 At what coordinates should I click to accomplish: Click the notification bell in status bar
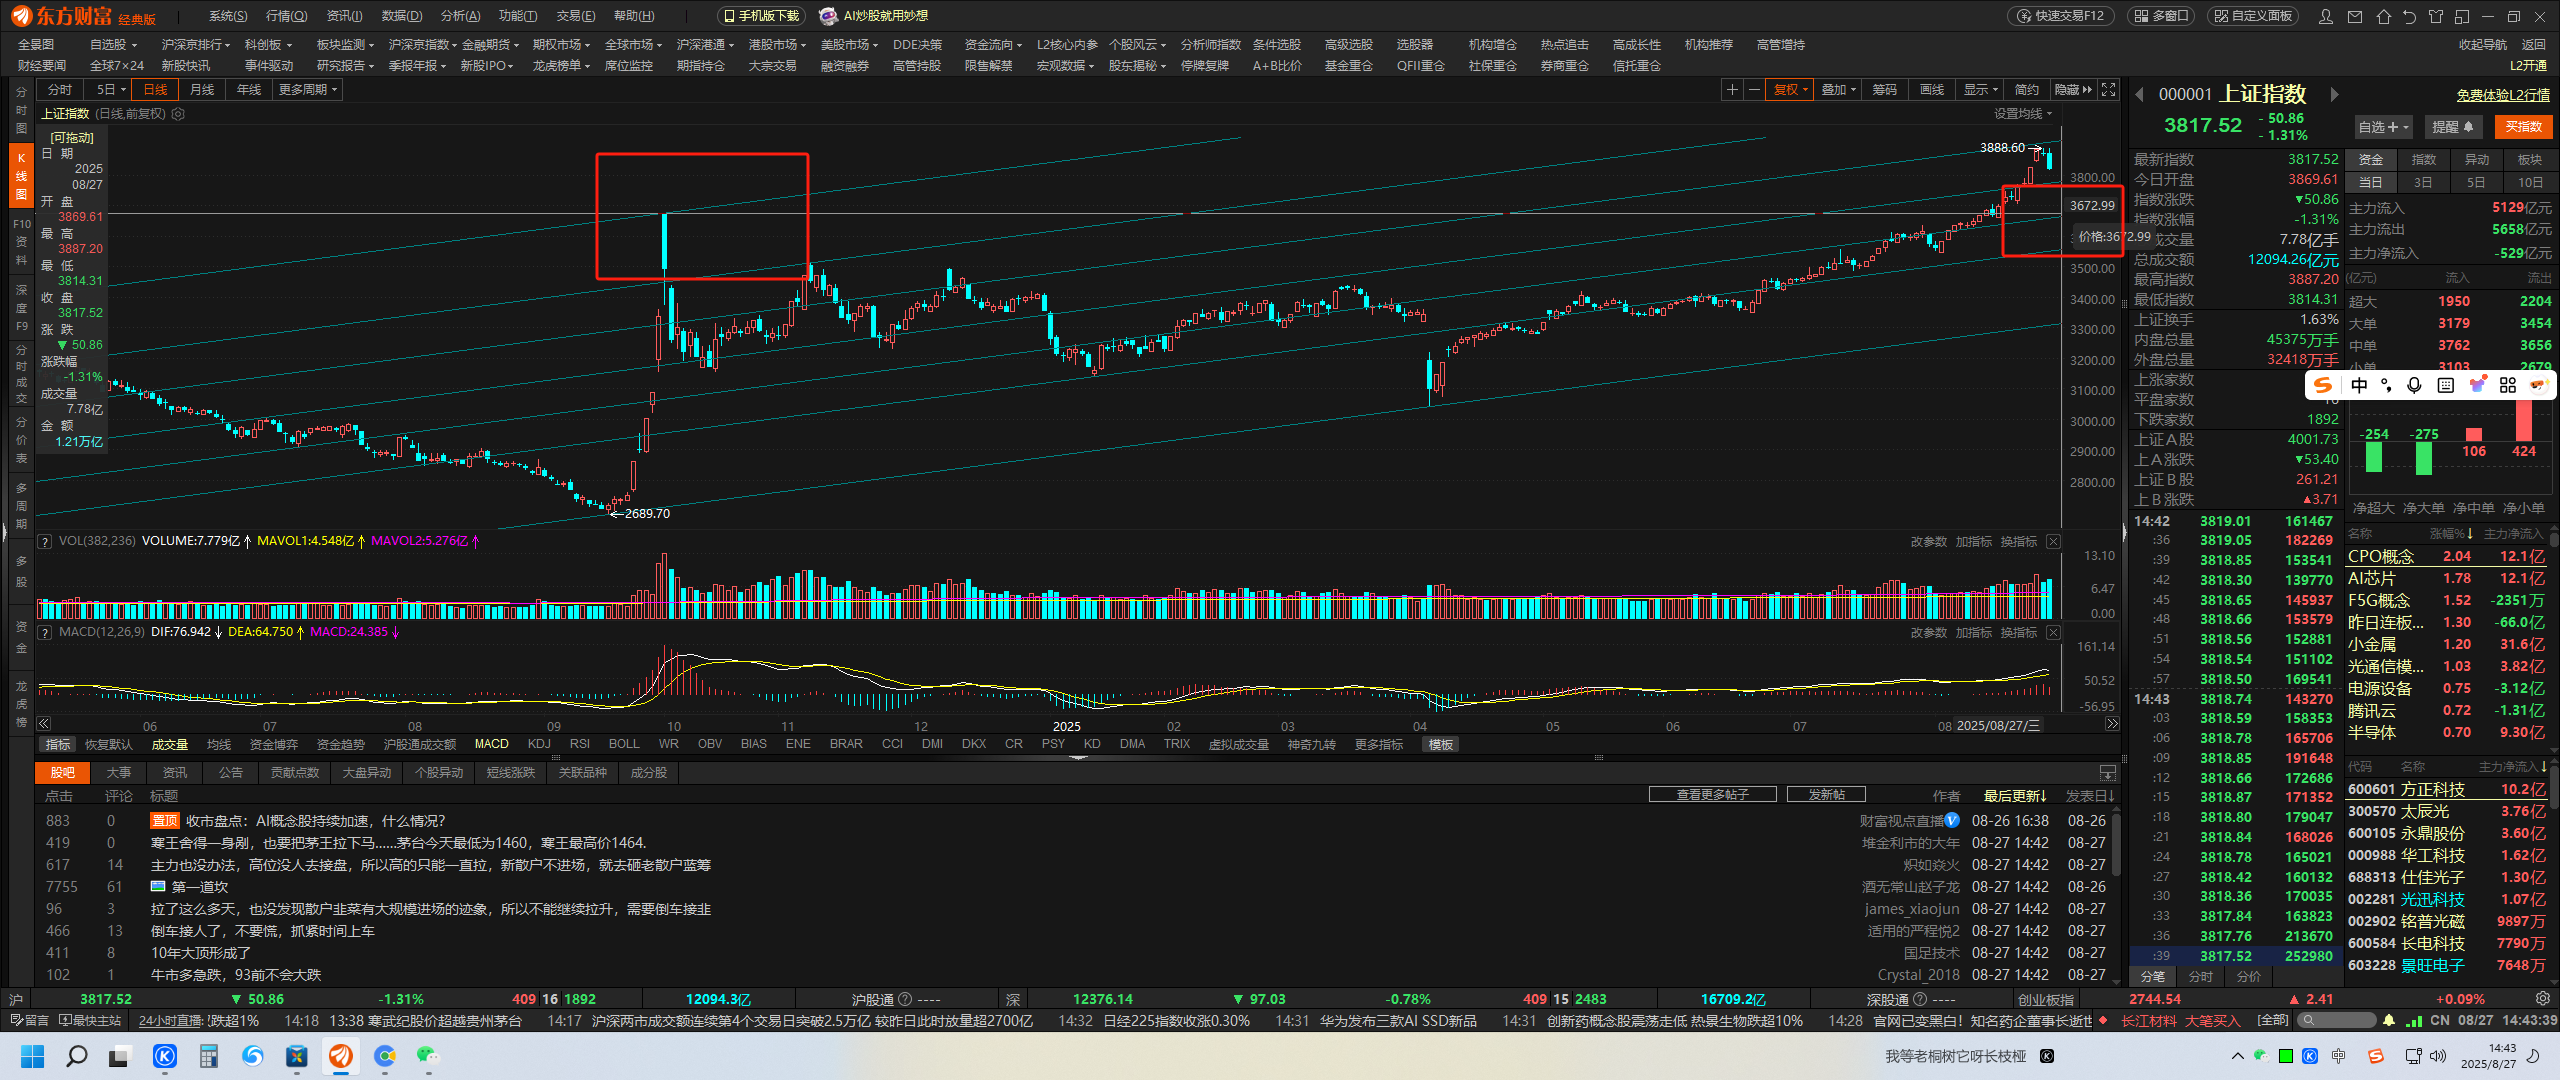point(2389,1020)
